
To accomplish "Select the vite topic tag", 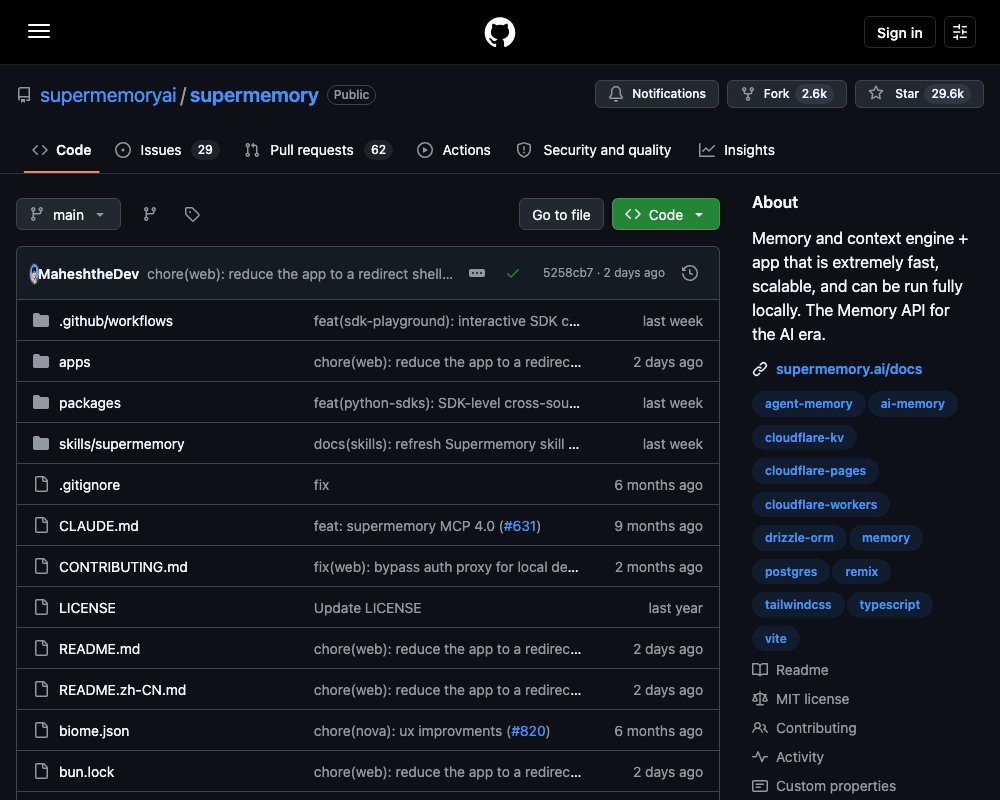I will click(776, 639).
